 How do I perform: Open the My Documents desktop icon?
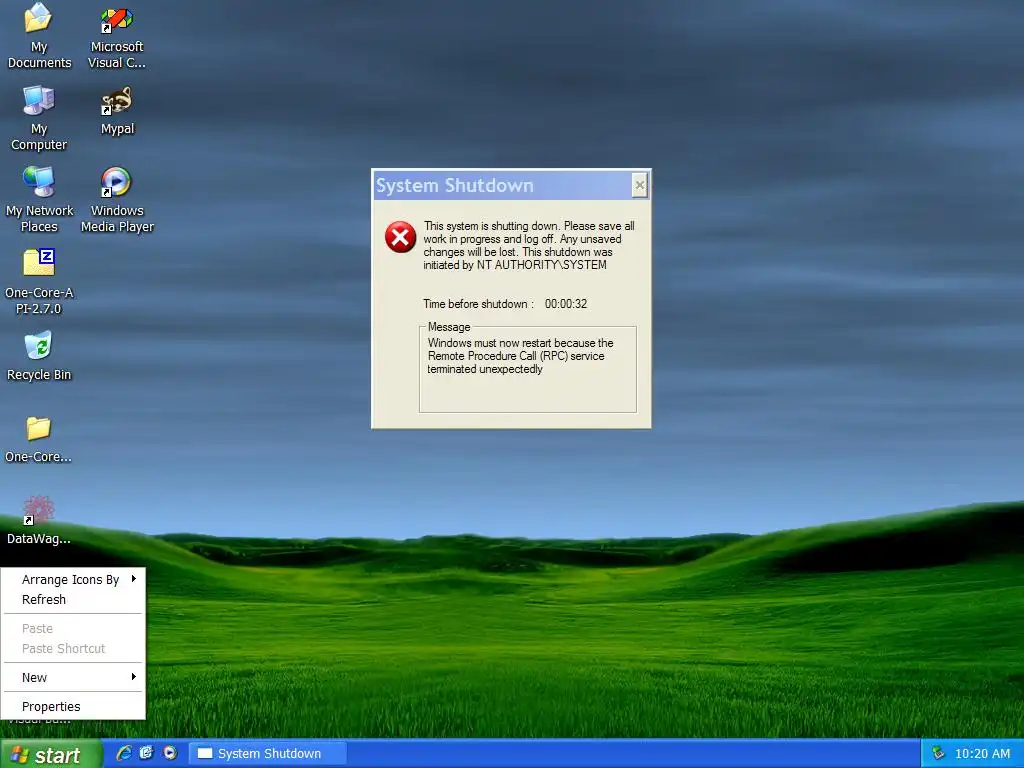(39, 36)
